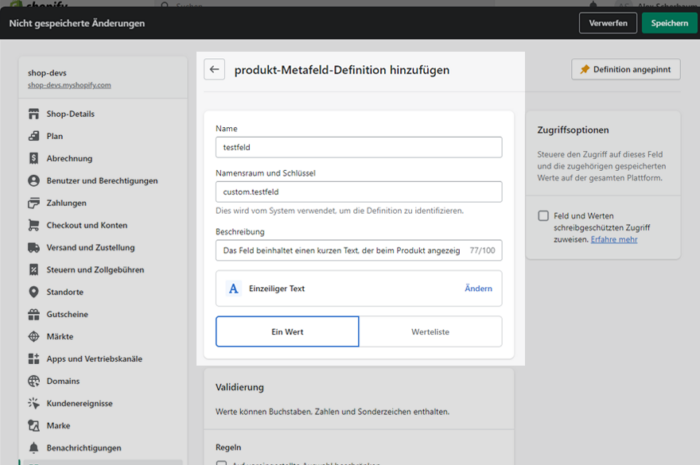
Task: Click the Name input field
Action: pos(358,147)
